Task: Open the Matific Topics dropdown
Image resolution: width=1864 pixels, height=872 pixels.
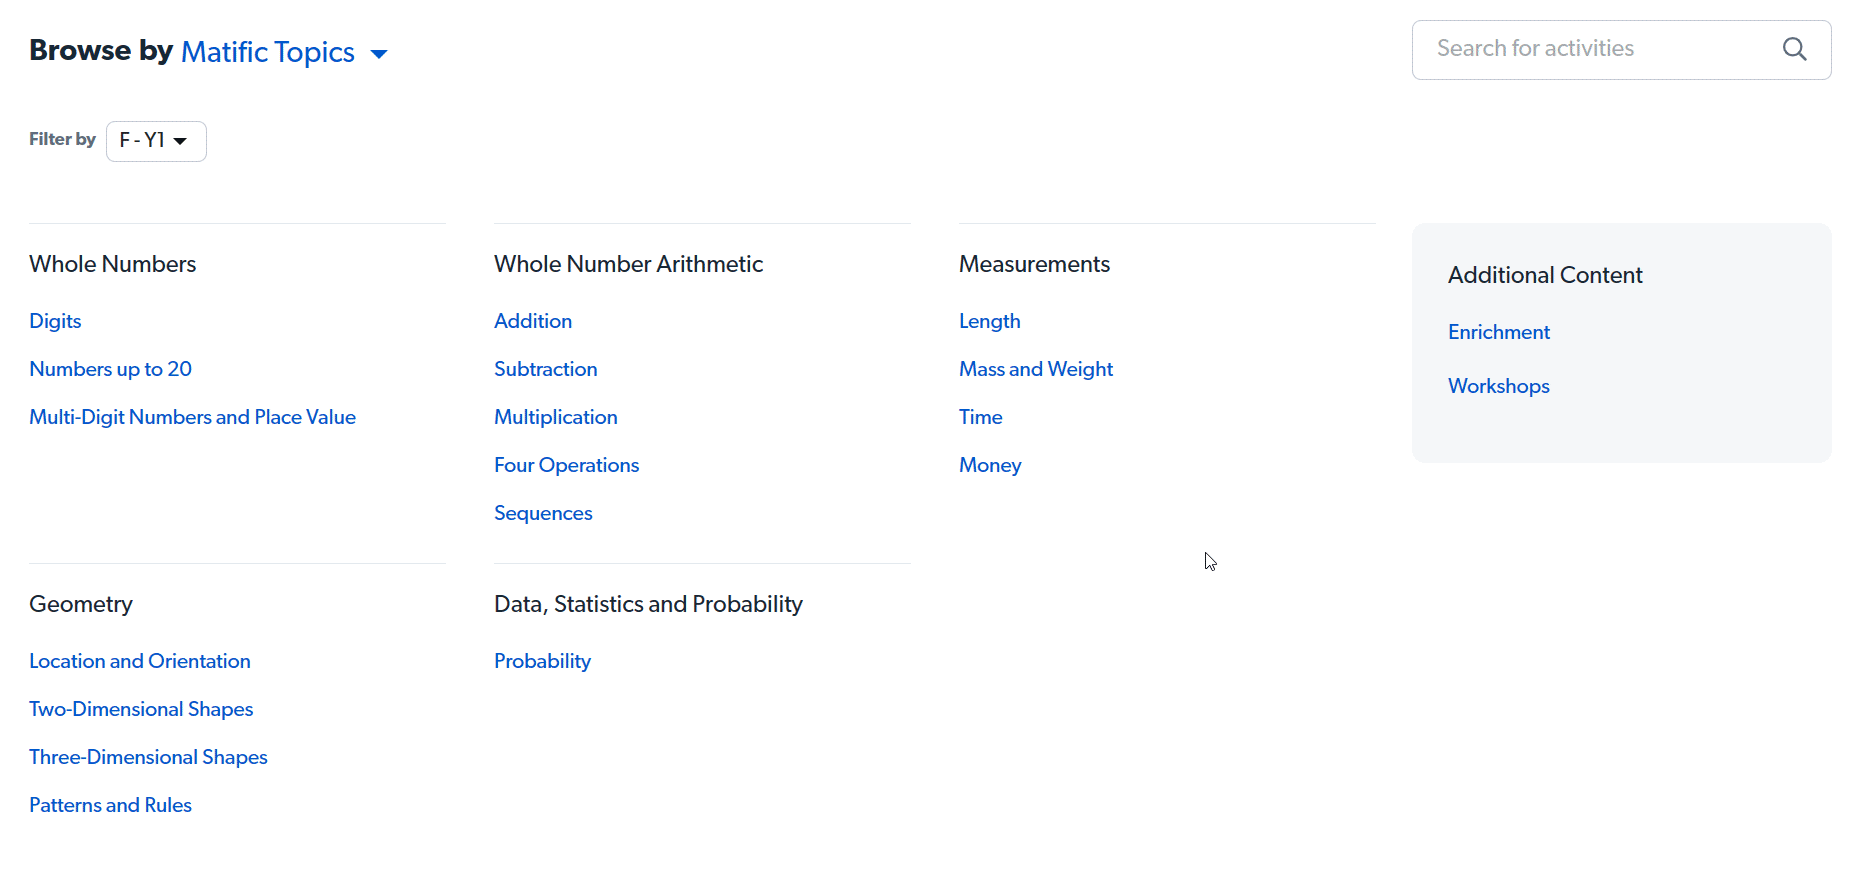Action: click(x=268, y=51)
